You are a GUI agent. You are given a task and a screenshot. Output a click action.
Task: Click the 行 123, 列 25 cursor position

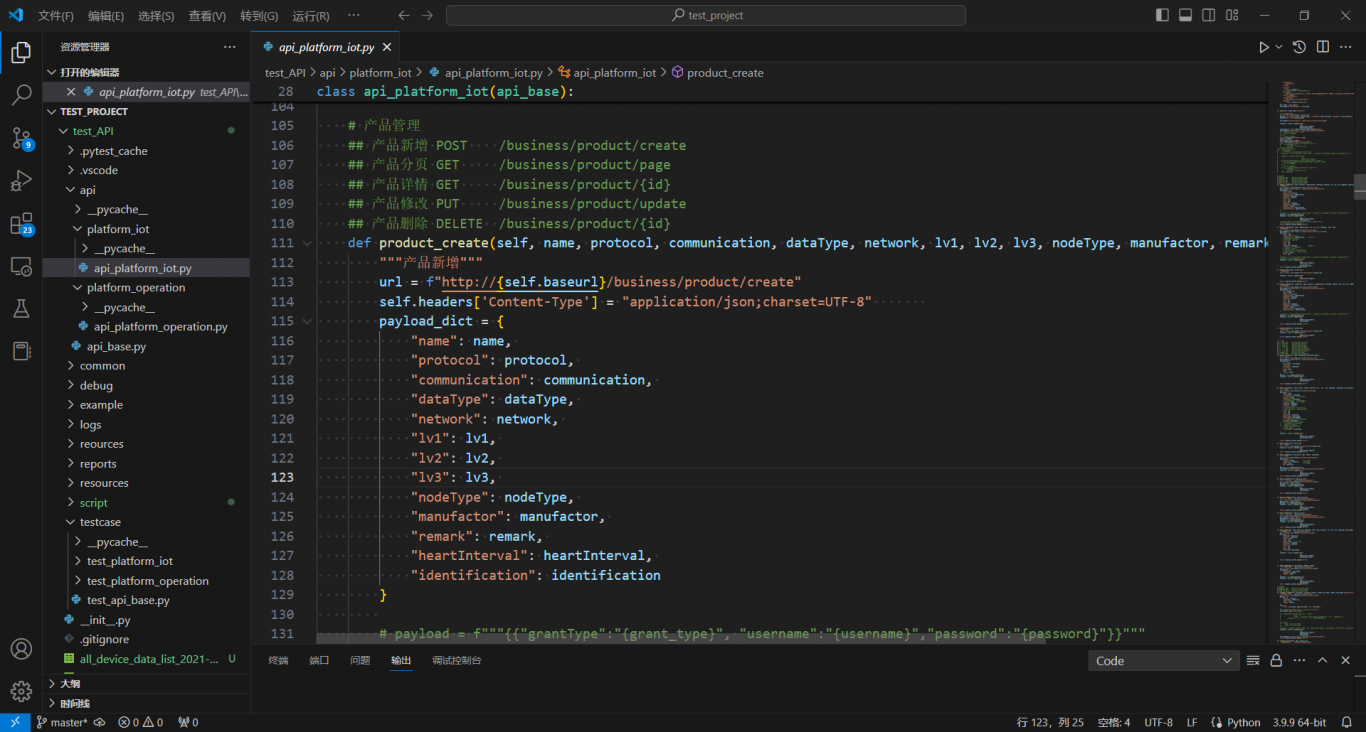pyautogui.click(x=1050, y=722)
